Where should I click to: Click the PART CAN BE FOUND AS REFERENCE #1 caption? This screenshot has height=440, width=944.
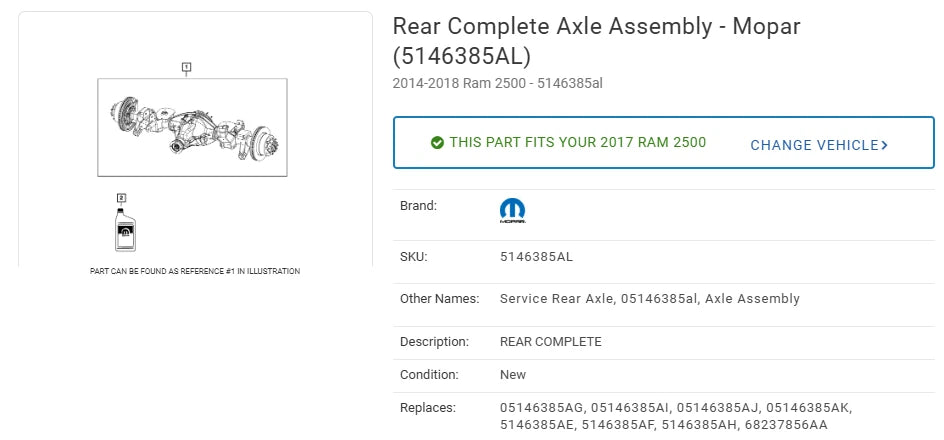(195, 271)
